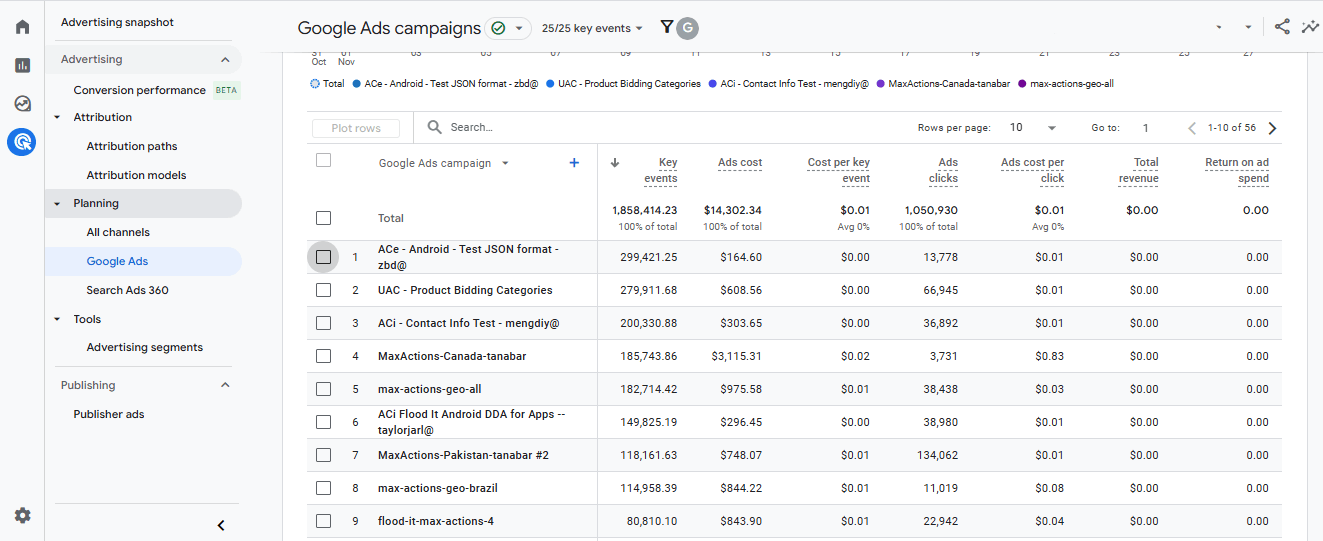The height and width of the screenshot is (541, 1323).
Task: Open Advertising segments
Action: point(145,347)
